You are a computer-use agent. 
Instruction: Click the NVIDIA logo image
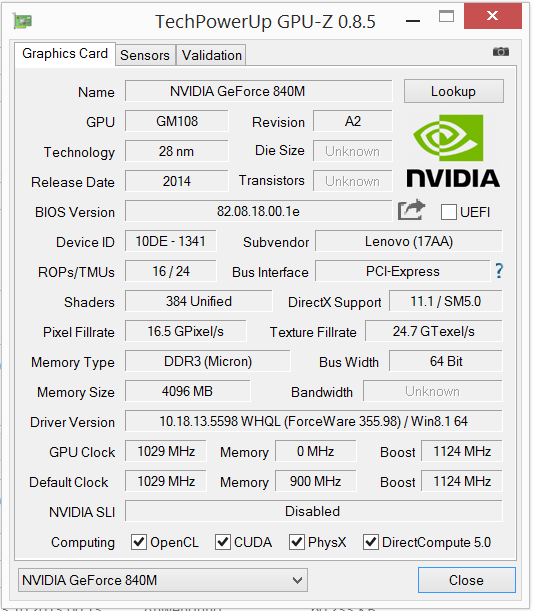(453, 151)
